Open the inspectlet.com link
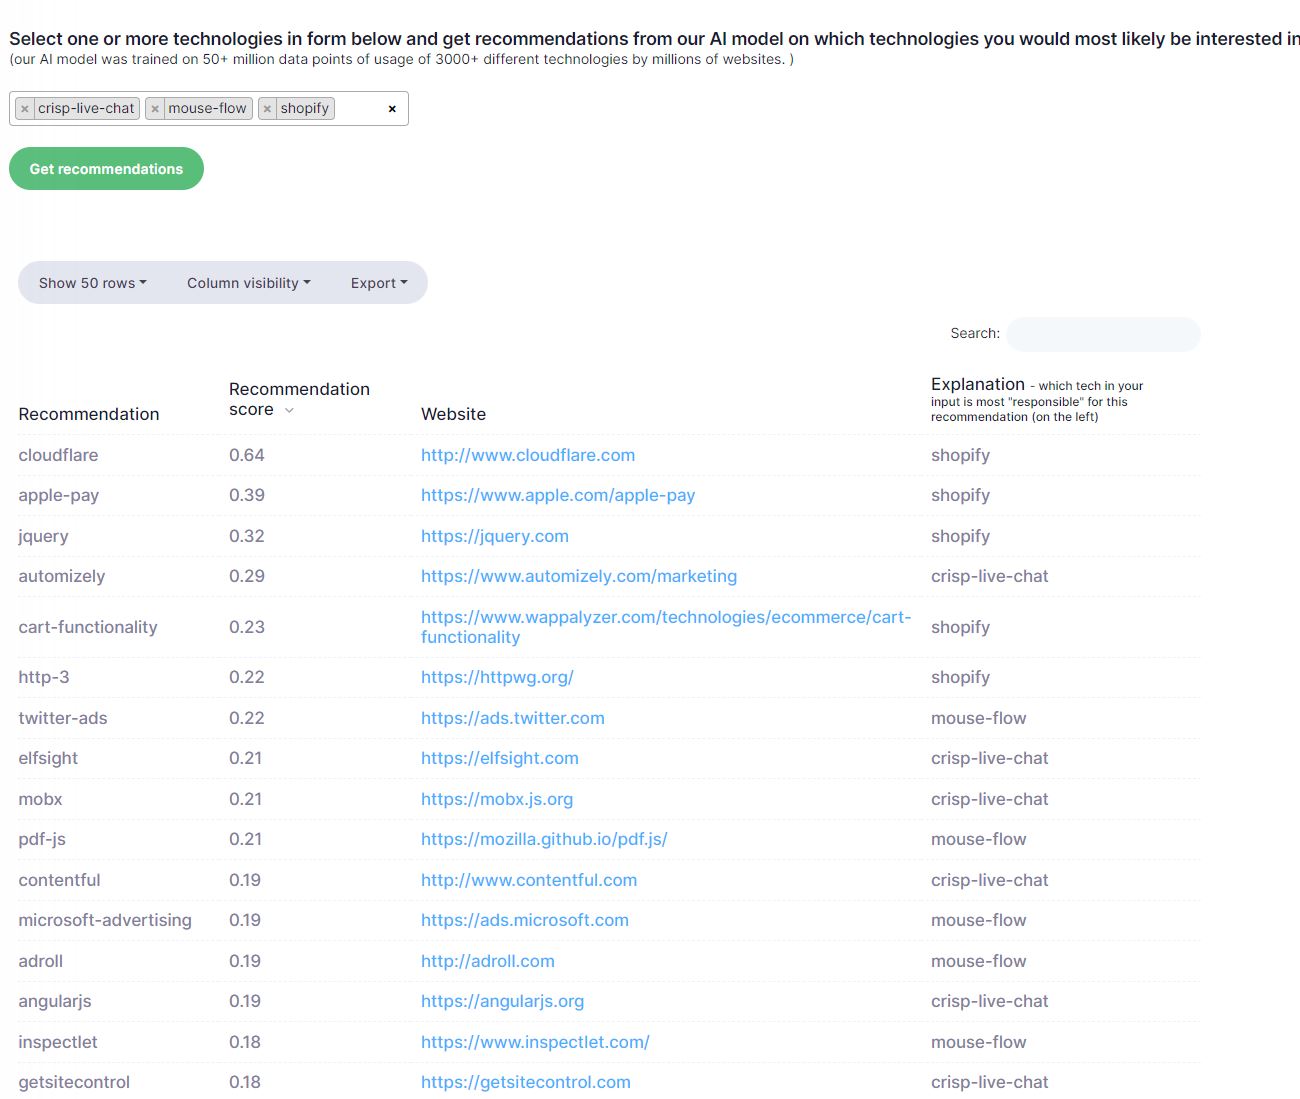The image size is (1300, 1099). [535, 1042]
